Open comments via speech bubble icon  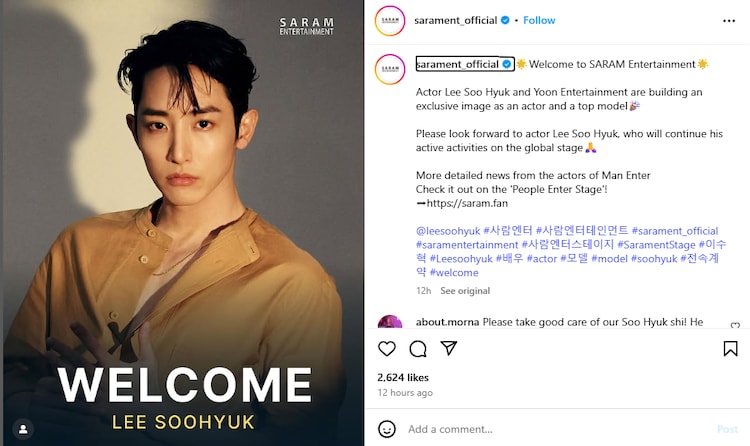[418, 349]
